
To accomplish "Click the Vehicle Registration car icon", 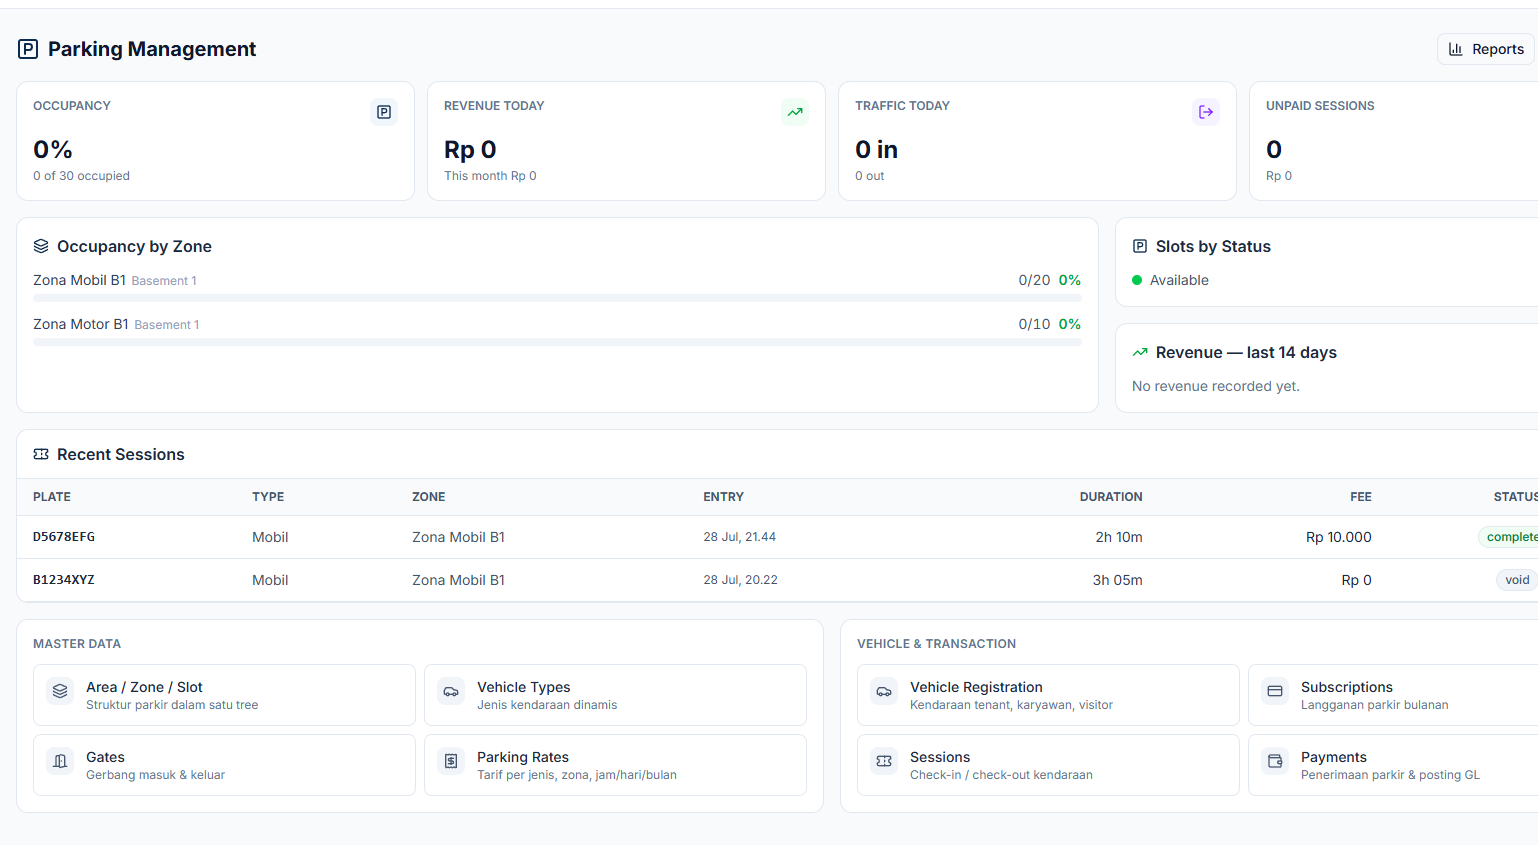I will pos(884,691).
